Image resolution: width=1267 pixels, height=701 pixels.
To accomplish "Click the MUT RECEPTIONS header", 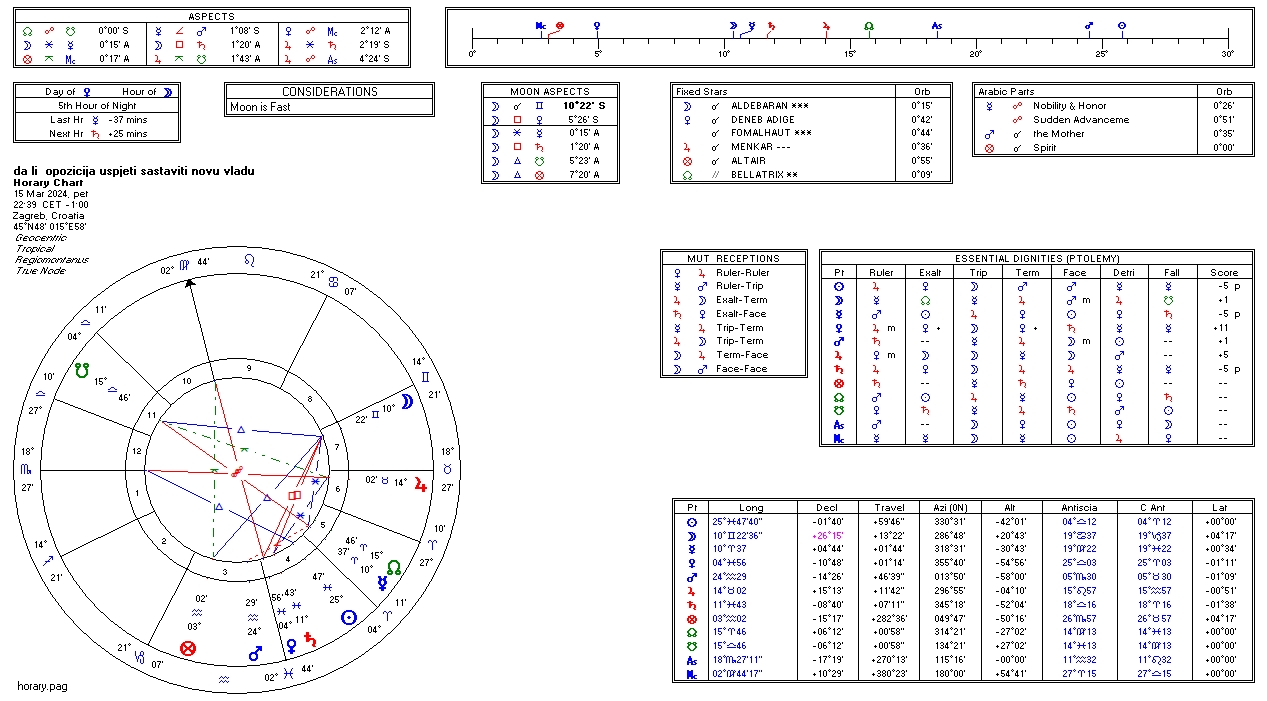I will [734, 258].
